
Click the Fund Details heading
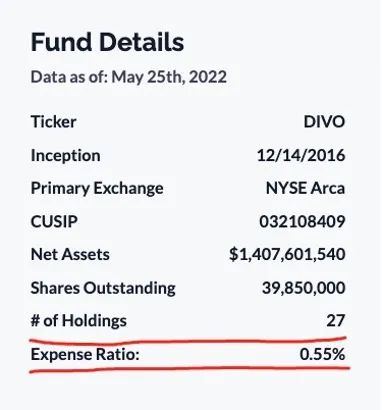[x=107, y=42]
